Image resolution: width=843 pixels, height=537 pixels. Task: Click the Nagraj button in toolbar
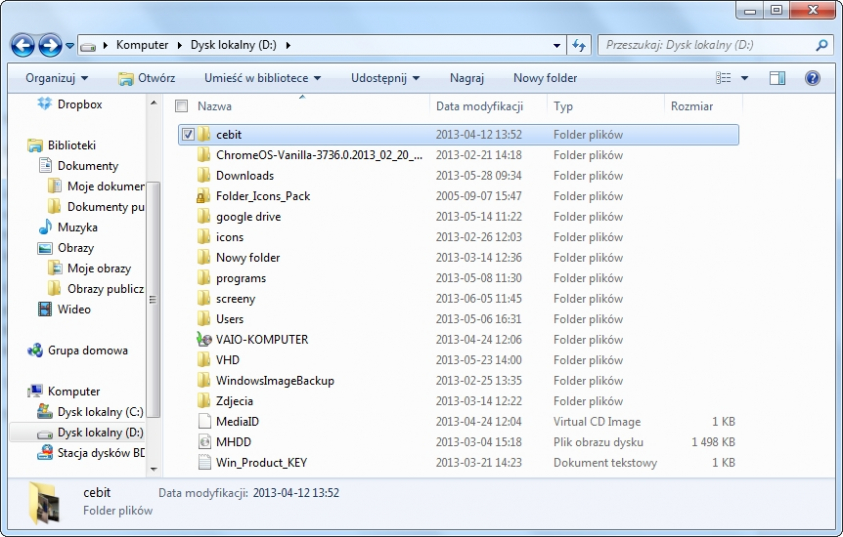[467, 78]
